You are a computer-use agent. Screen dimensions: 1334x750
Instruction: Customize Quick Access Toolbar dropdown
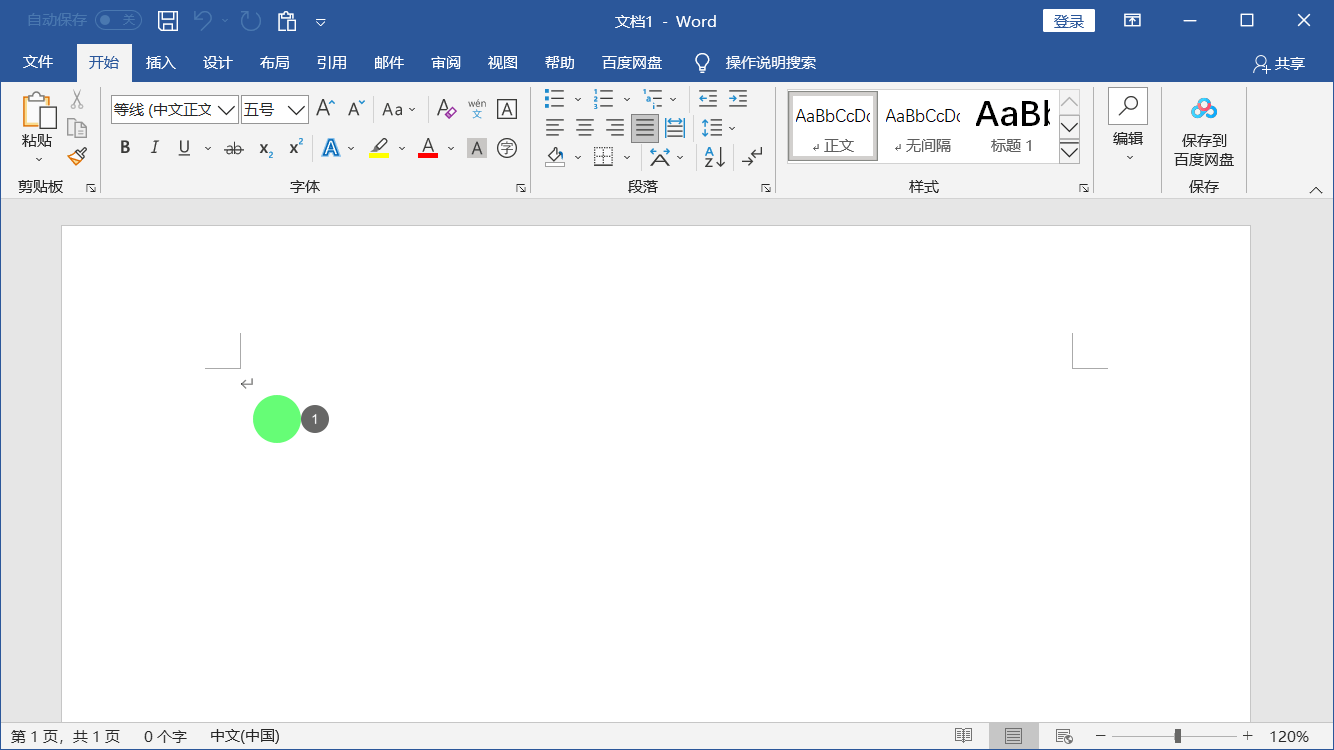click(321, 21)
